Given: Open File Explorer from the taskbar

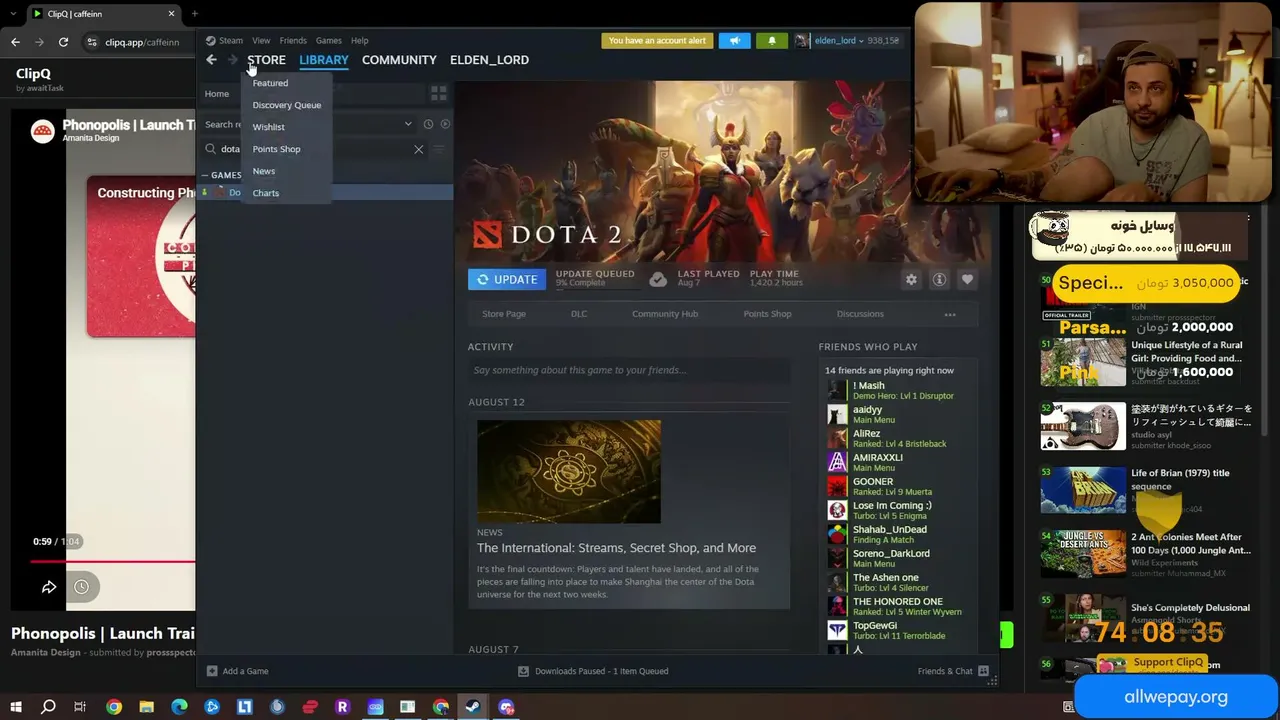Looking at the screenshot, I should 146,707.
